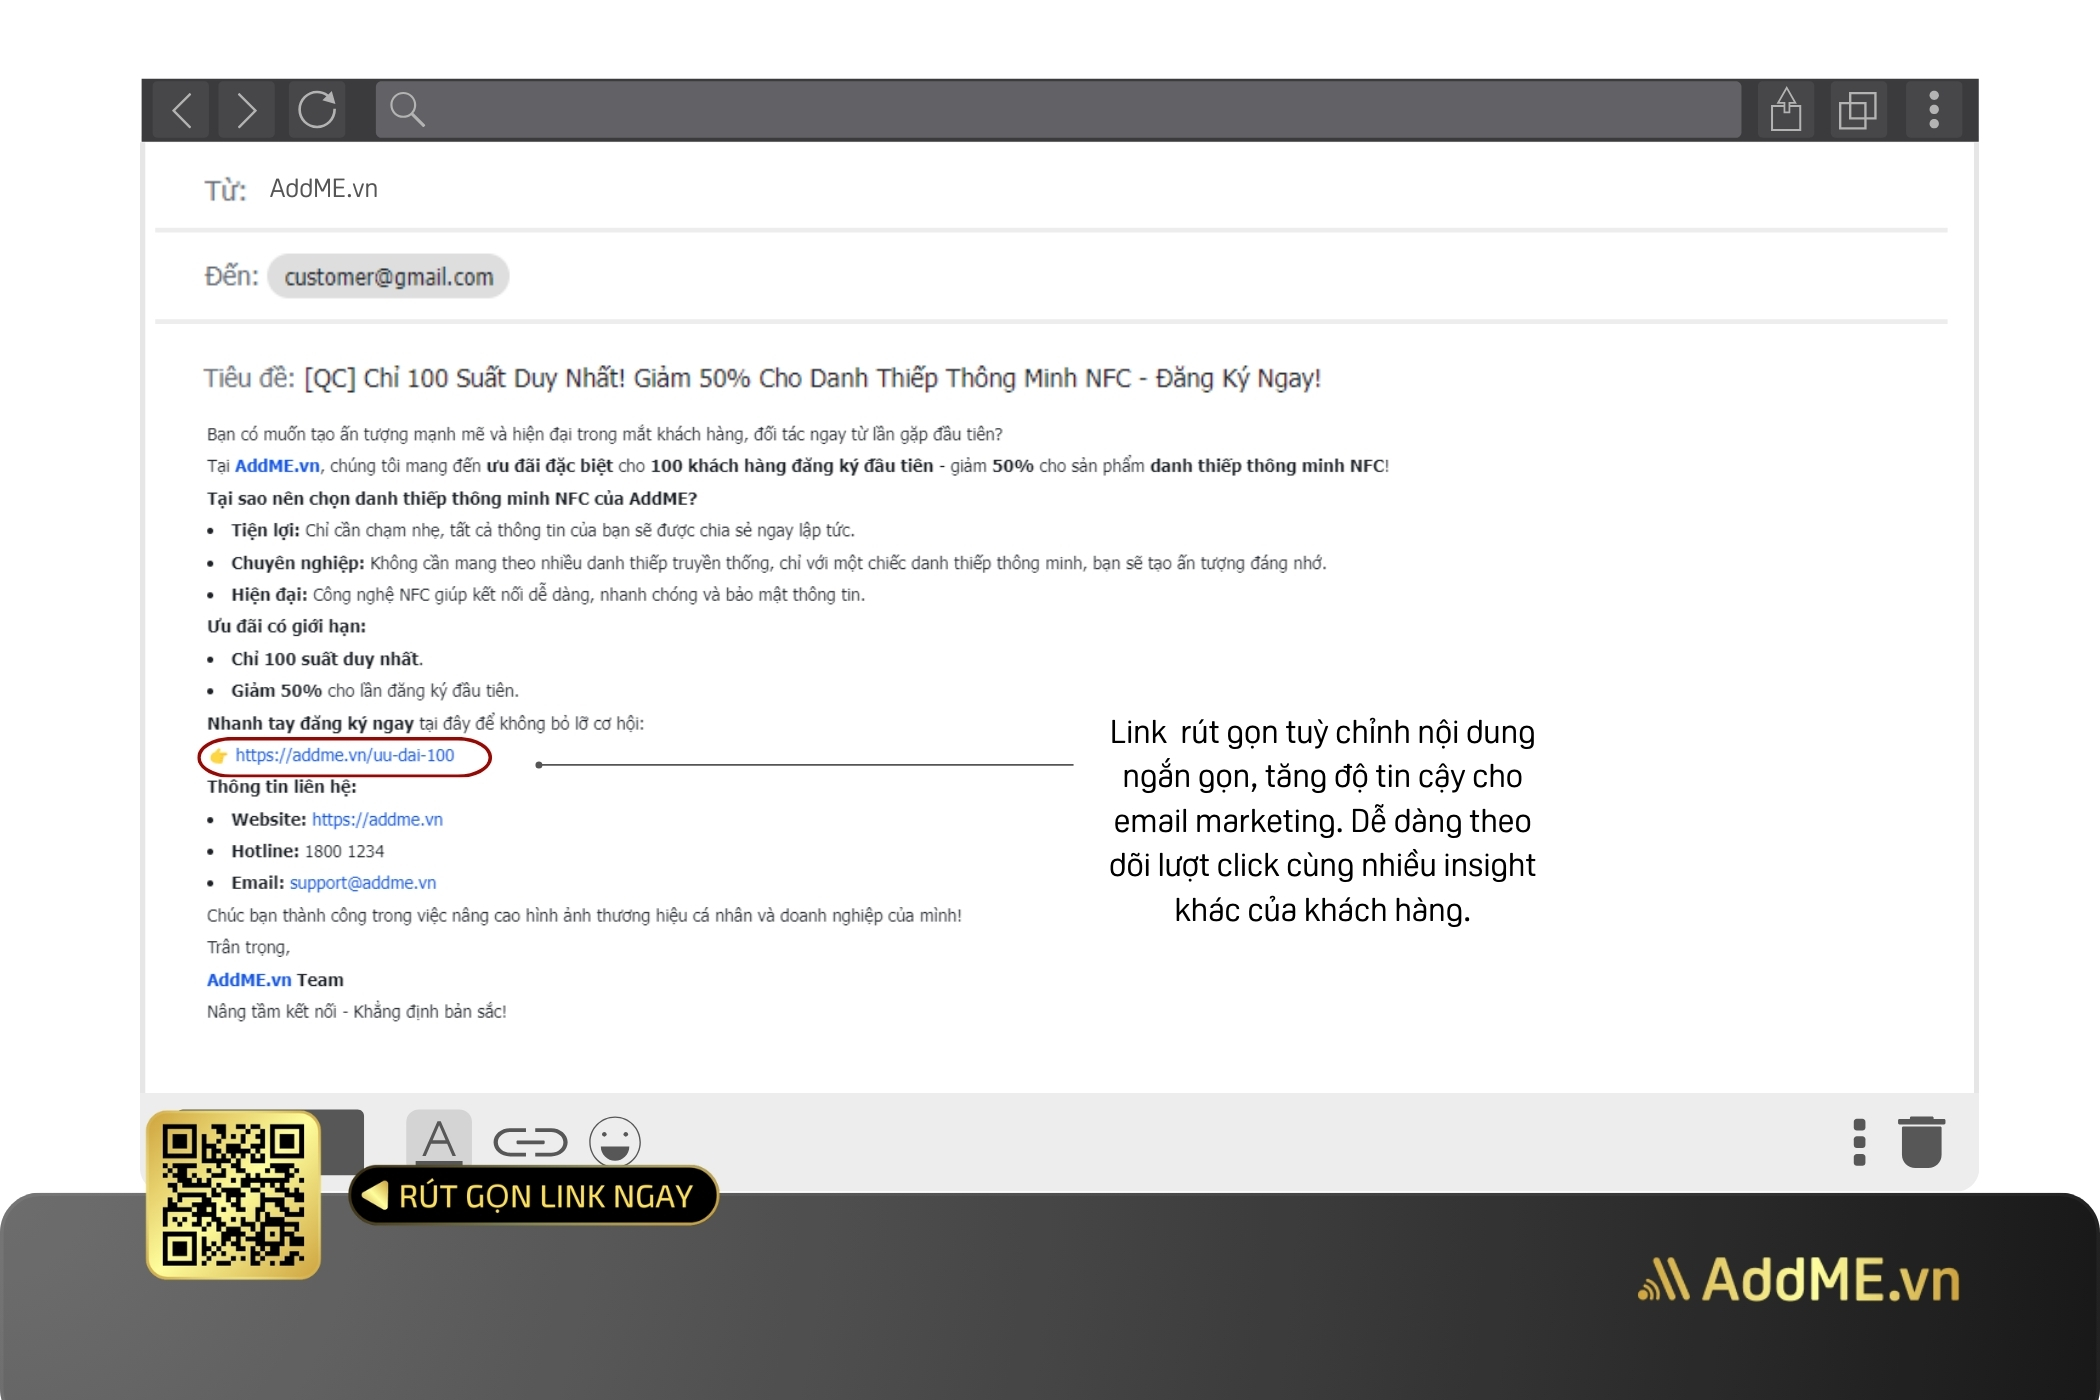Click the Hotline number 1800 1234
Viewport: 2100px width, 1400px height.
coord(344,851)
